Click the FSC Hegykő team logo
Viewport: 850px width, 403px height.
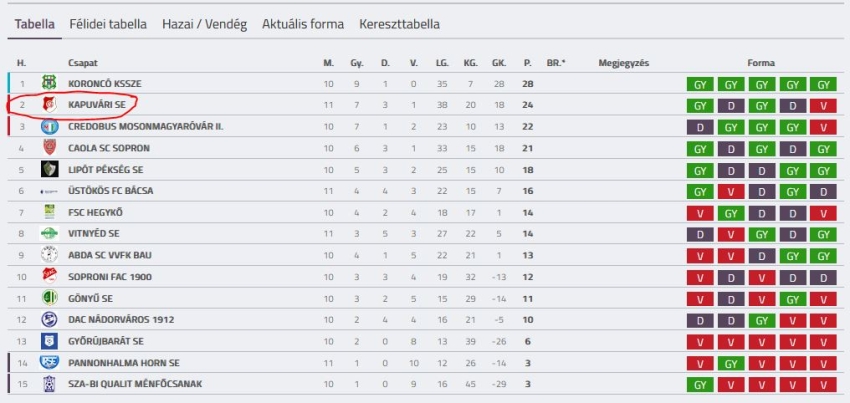(x=50, y=212)
